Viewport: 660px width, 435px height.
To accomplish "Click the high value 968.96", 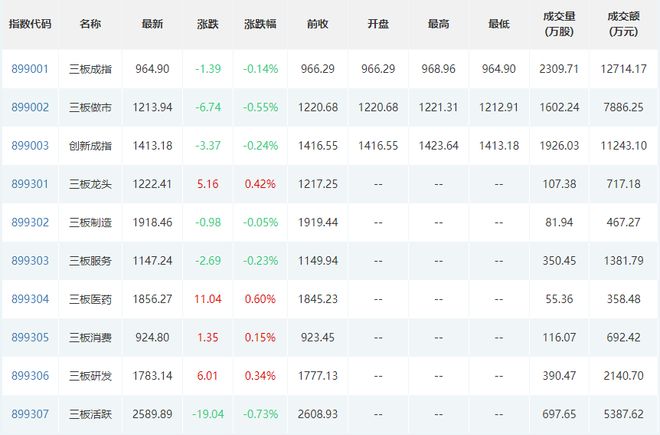I will [x=438, y=69].
